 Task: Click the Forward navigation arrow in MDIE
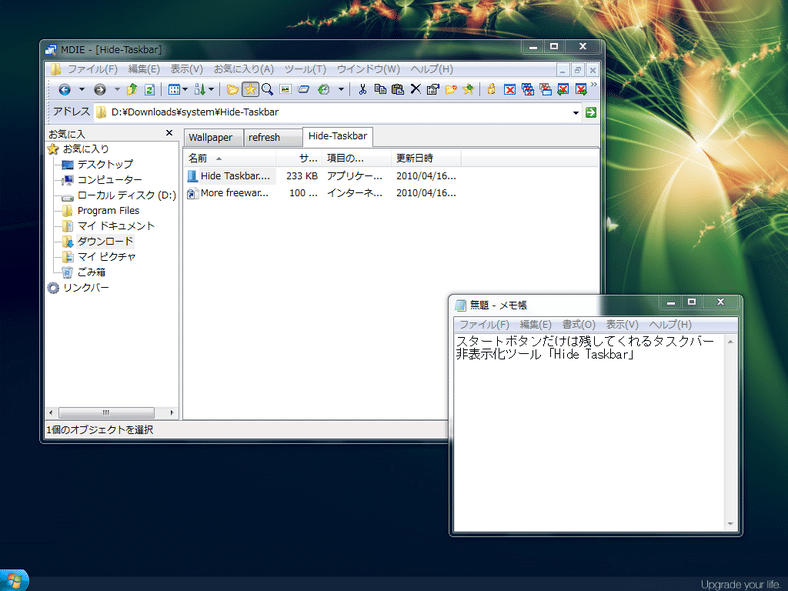[x=100, y=89]
